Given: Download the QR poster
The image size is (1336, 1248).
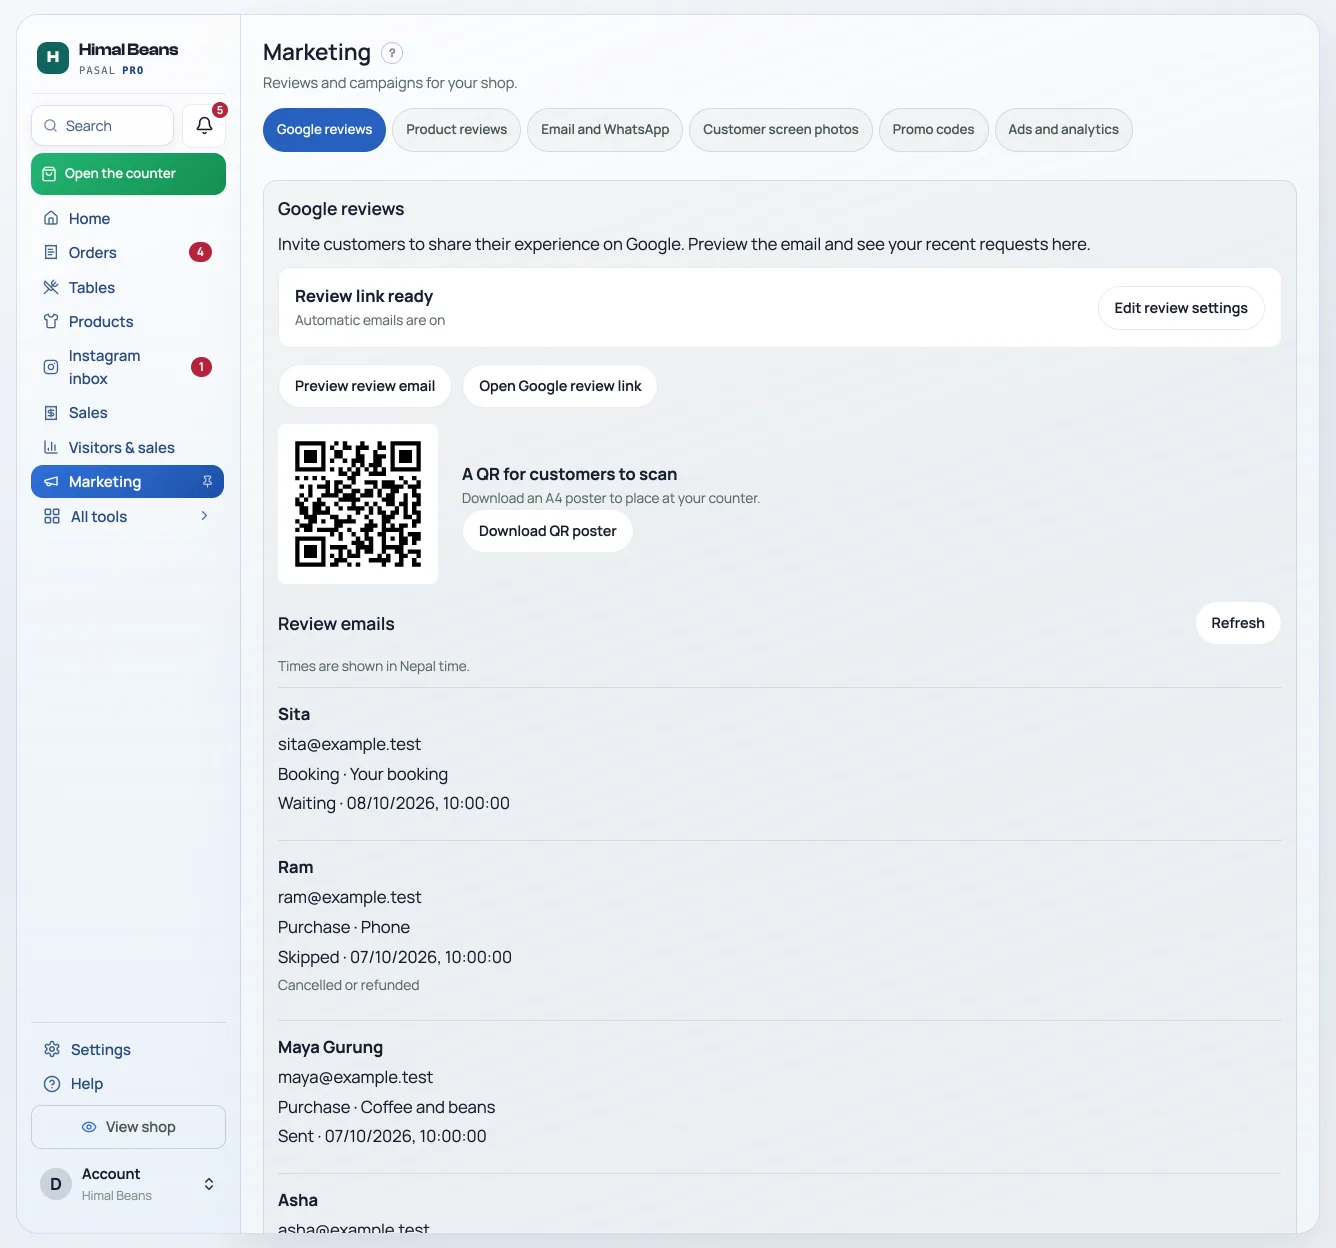Looking at the screenshot, I should click(547, 531).
